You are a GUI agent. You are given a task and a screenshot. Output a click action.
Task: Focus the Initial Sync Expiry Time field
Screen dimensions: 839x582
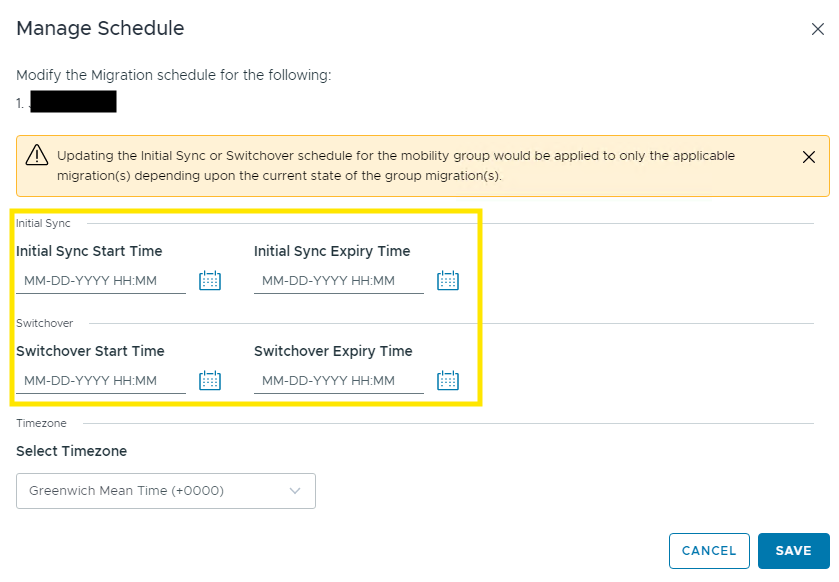tap(338, 281)
